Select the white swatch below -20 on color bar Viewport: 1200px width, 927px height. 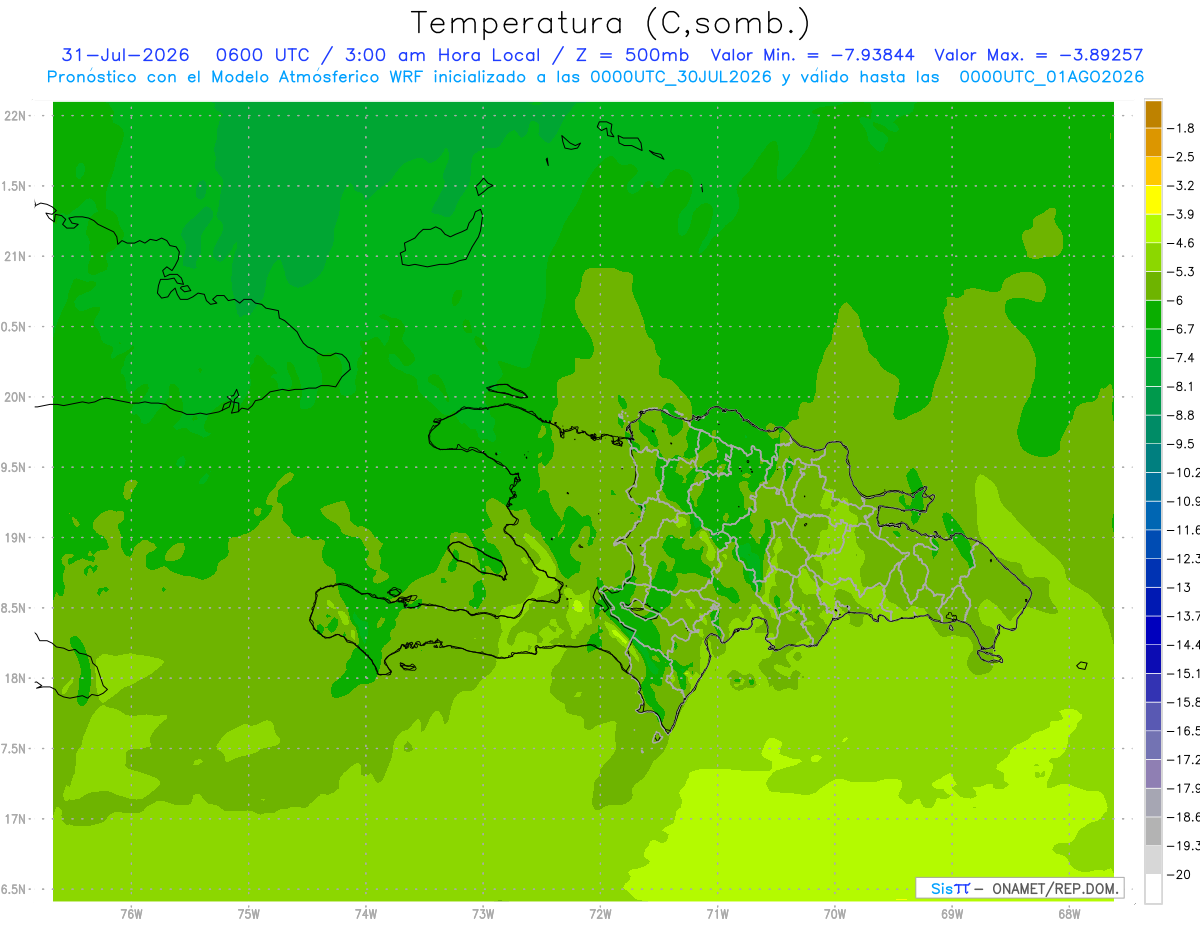coord(1153,888)
